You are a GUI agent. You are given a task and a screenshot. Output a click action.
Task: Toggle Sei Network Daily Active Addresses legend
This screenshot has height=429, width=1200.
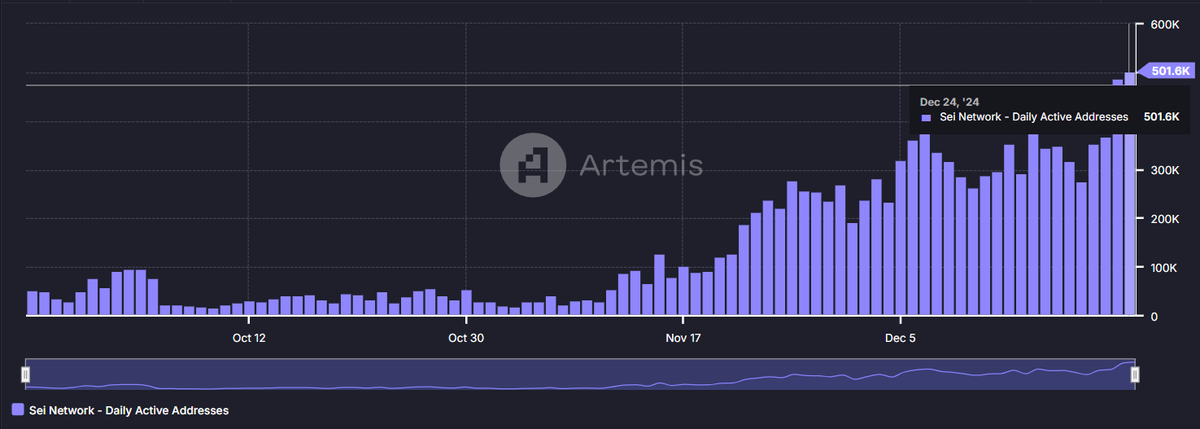(x=120, y=410)
